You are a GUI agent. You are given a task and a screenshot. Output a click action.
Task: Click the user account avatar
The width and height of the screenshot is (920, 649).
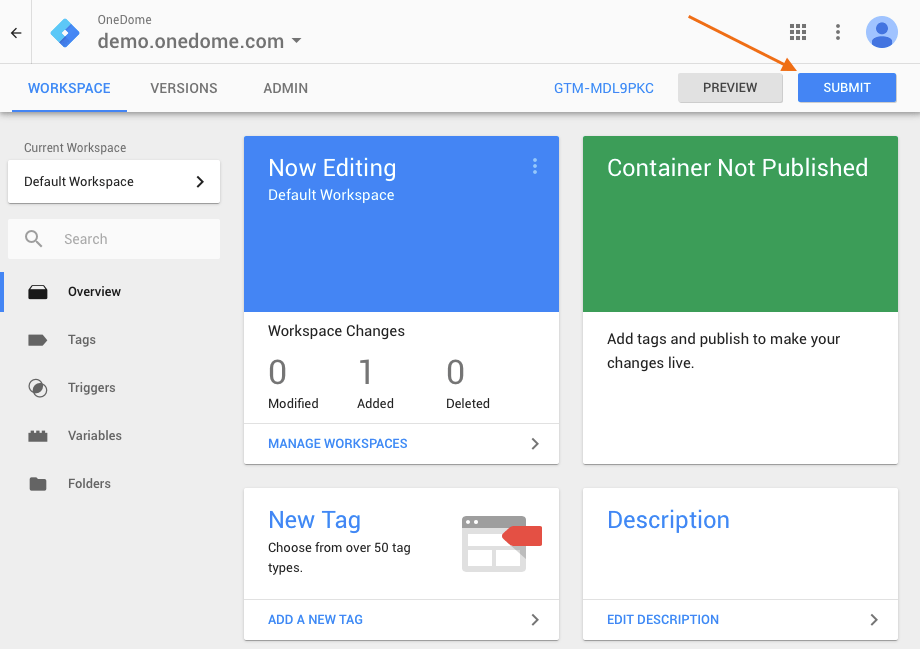881,32
